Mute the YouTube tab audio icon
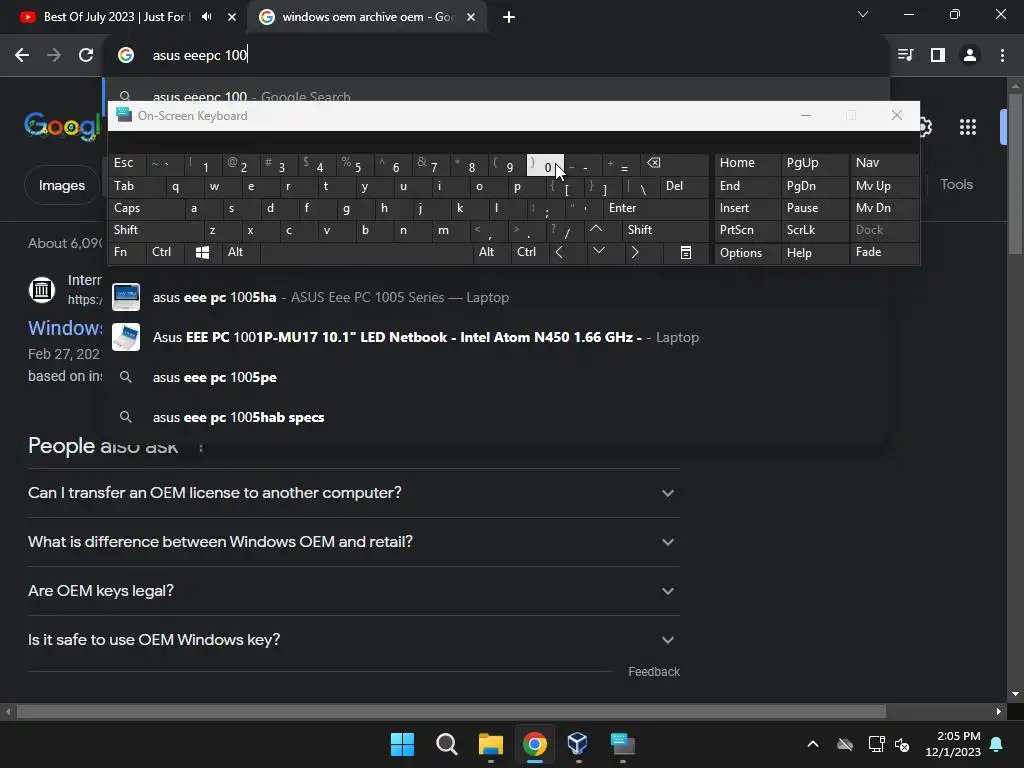The height and width of the screenshot is (768, 1024). point(206,17)
